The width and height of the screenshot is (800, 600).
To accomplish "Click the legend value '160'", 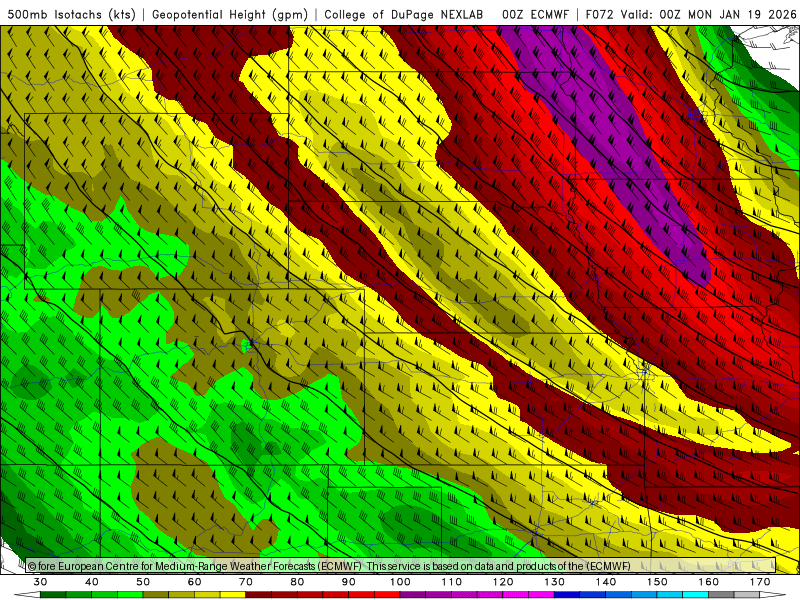I will [x=709, y=582].
